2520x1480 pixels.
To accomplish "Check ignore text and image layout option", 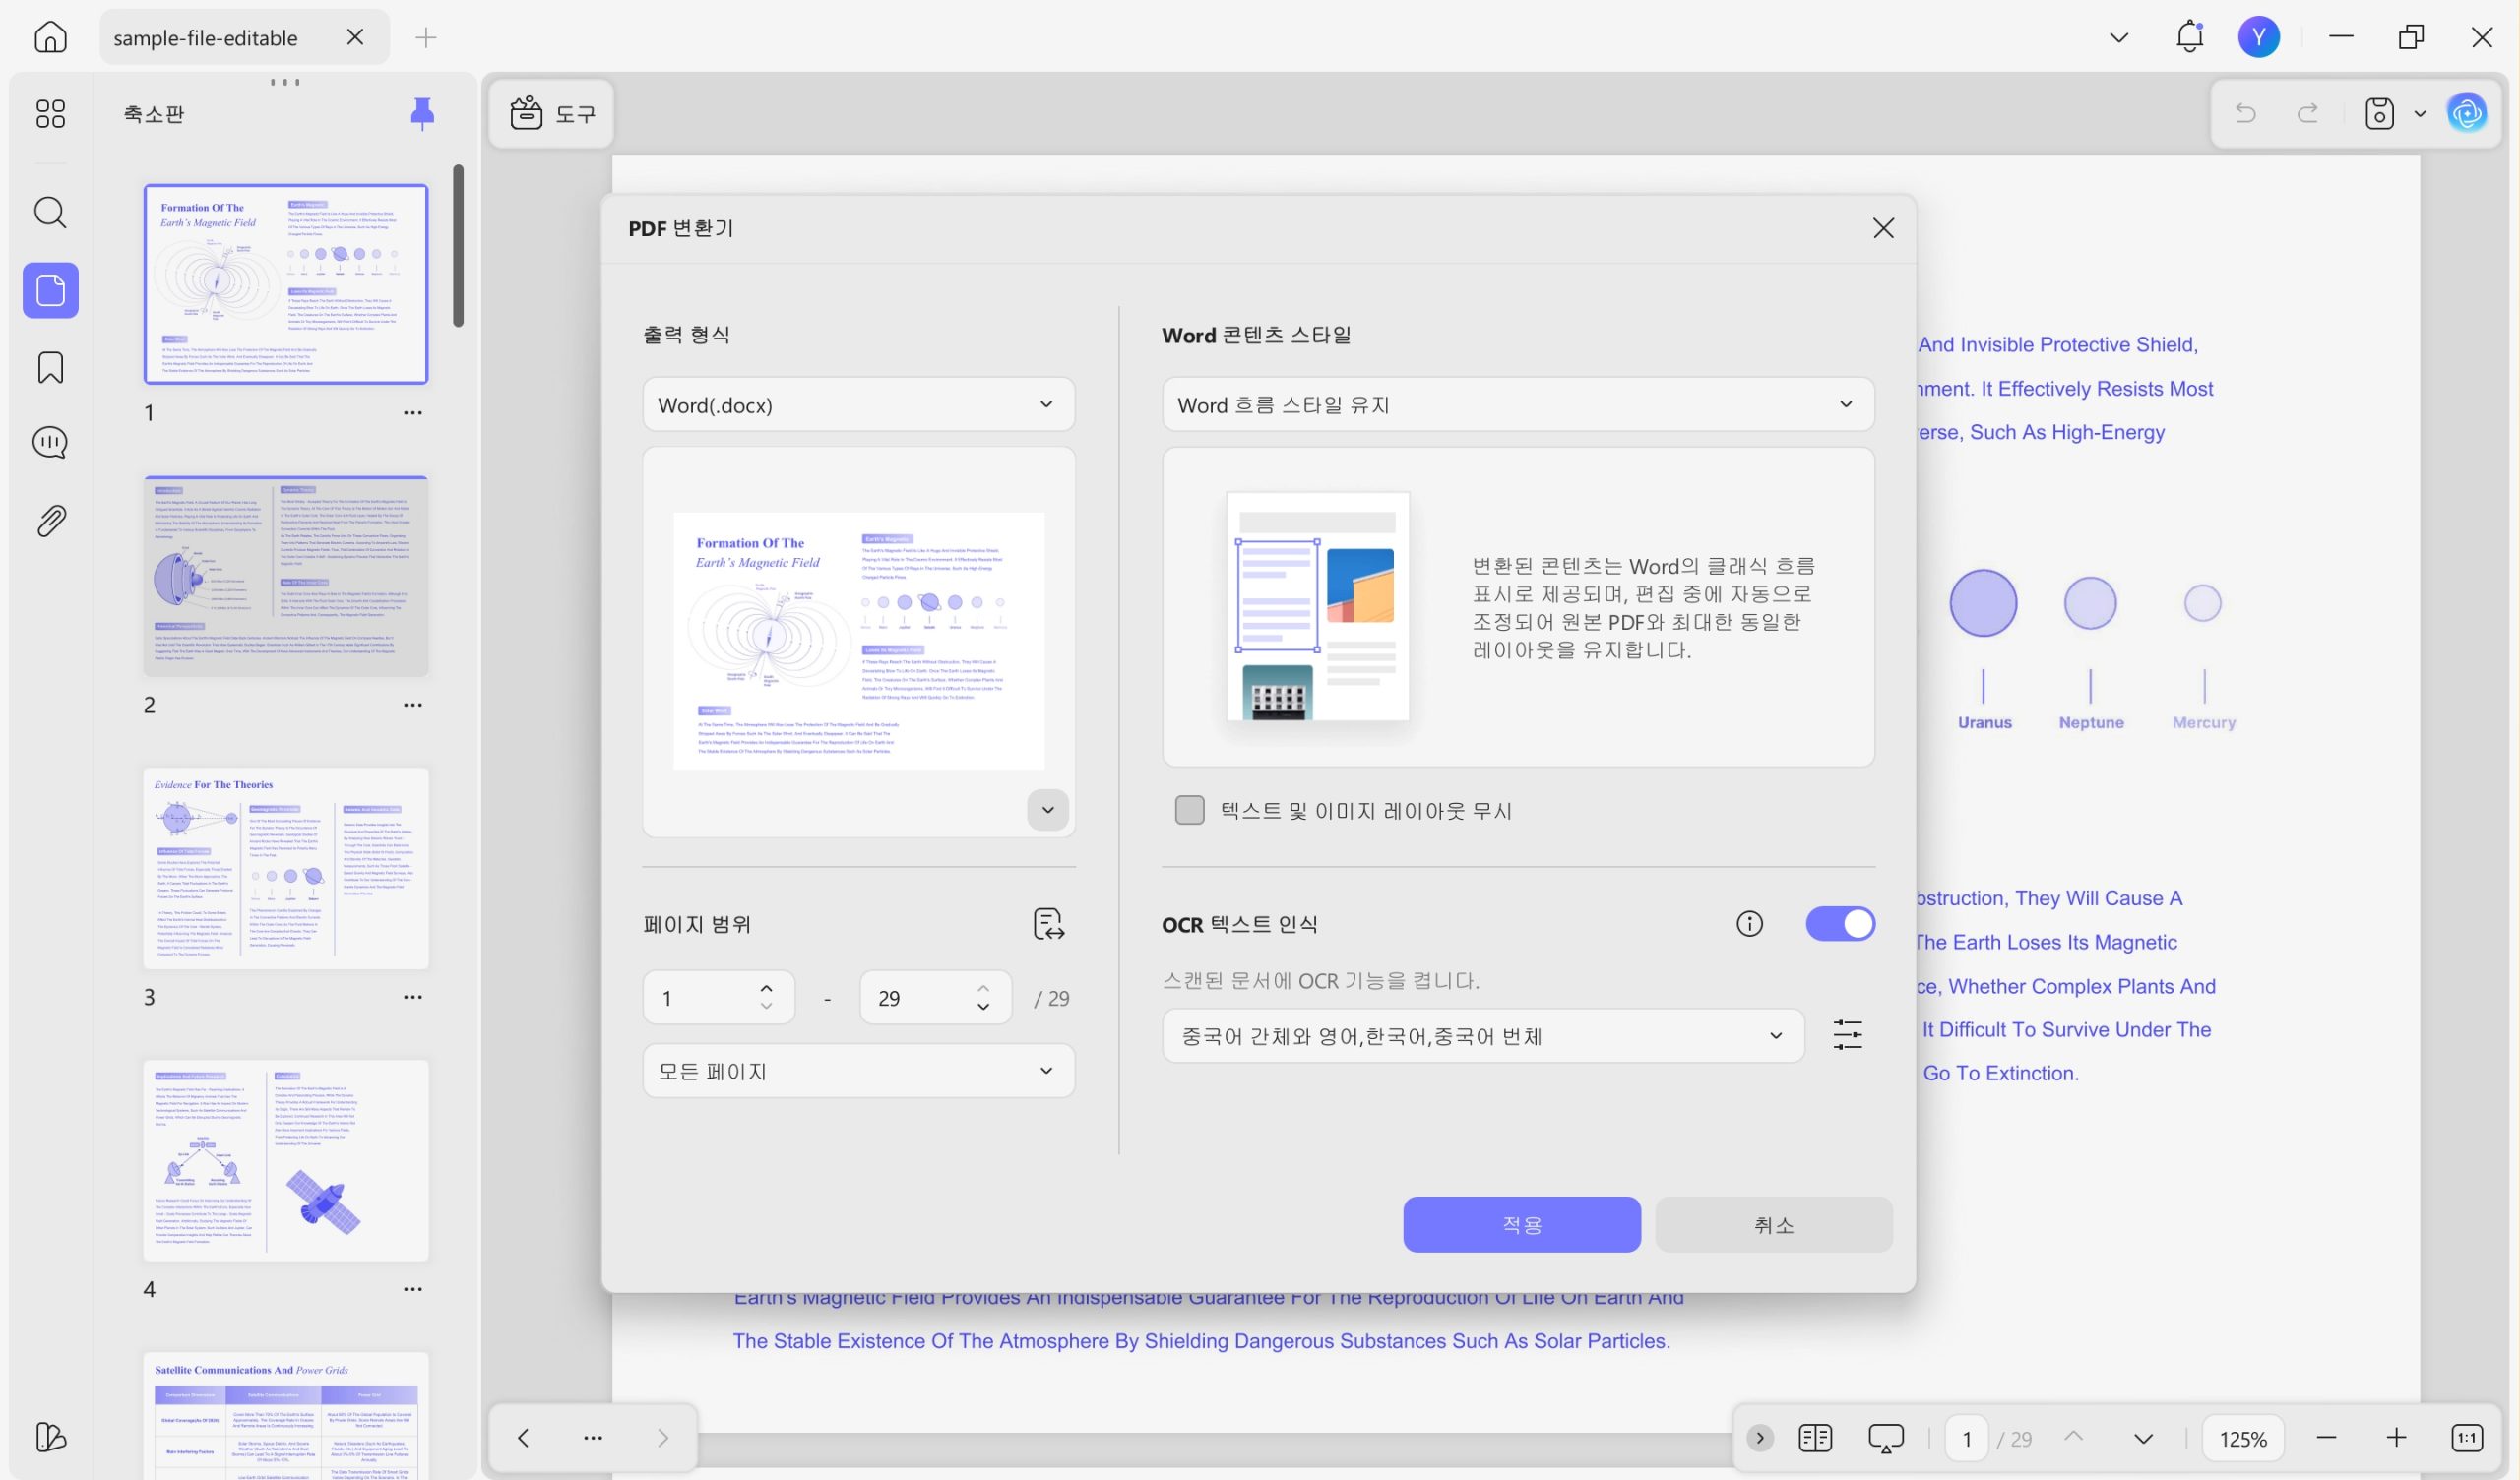I will (x=1189, y=810).
